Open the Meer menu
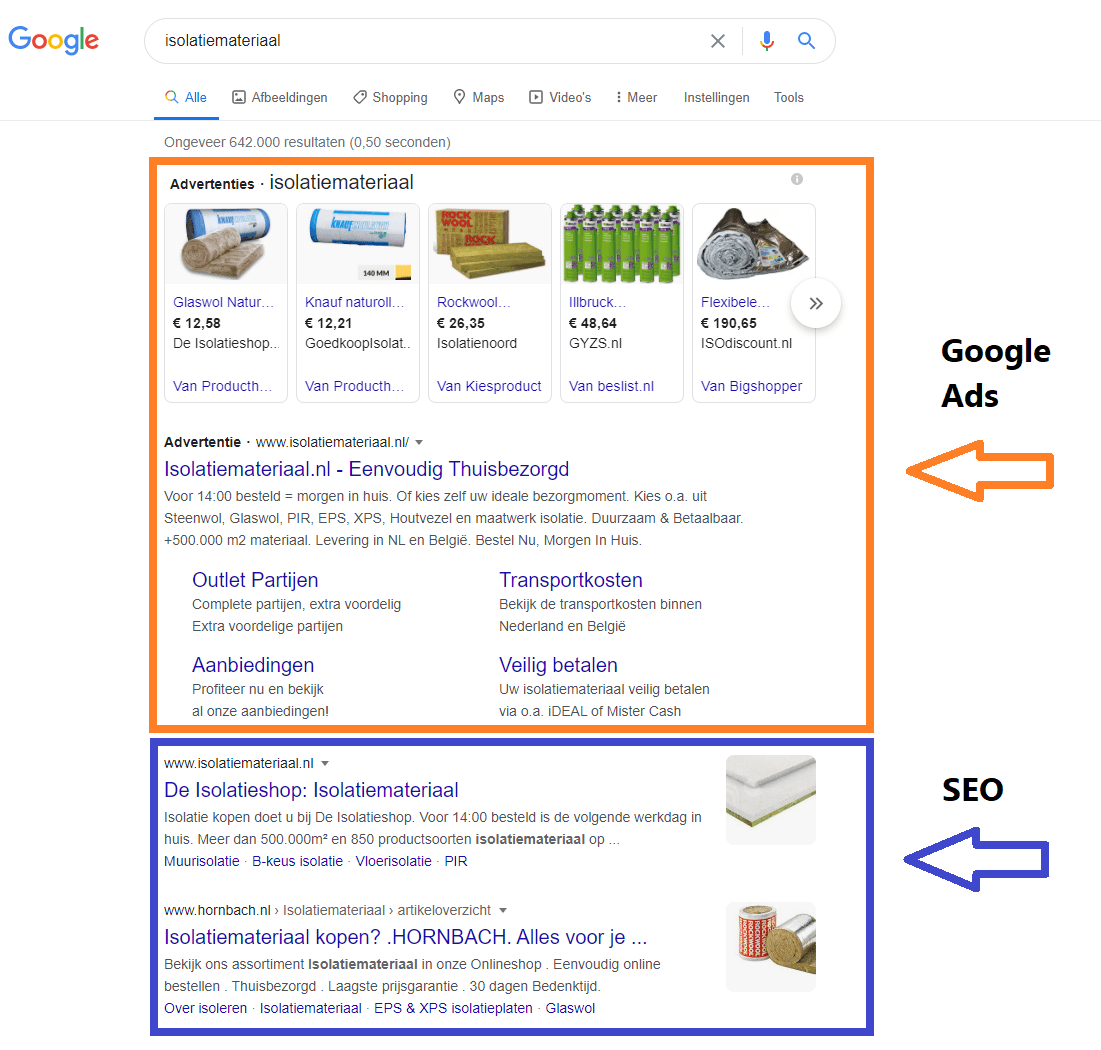This screenshot has width=1101, height=1050. pyautogui.click(x=636, y=97)
